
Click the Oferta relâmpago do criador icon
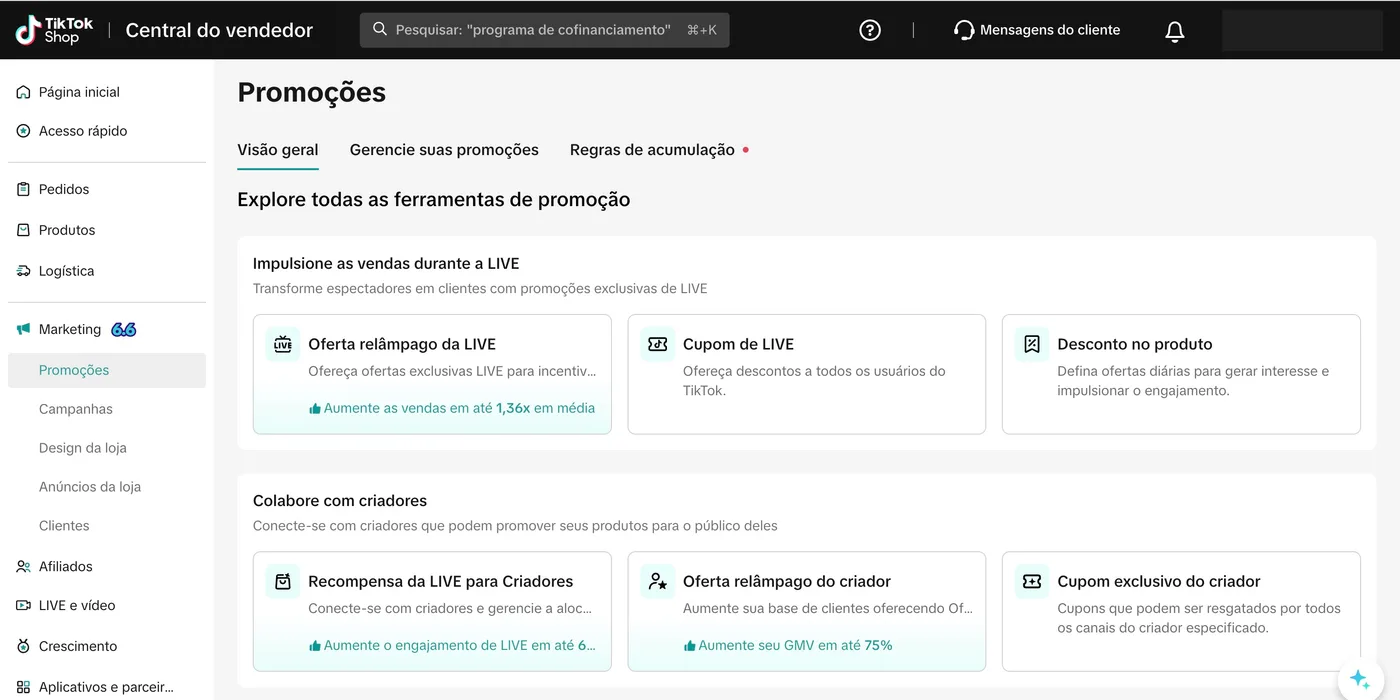(x=657, y=581)
